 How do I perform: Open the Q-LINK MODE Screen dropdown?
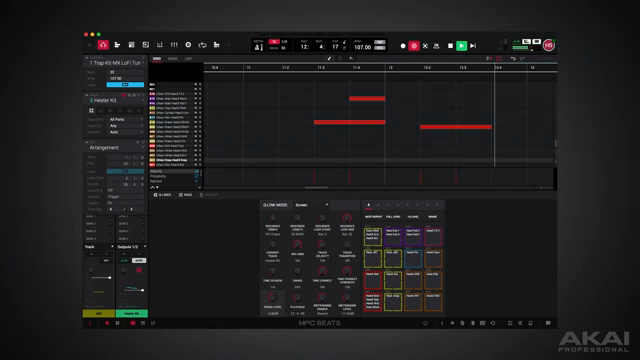click(x=311, y=205)
